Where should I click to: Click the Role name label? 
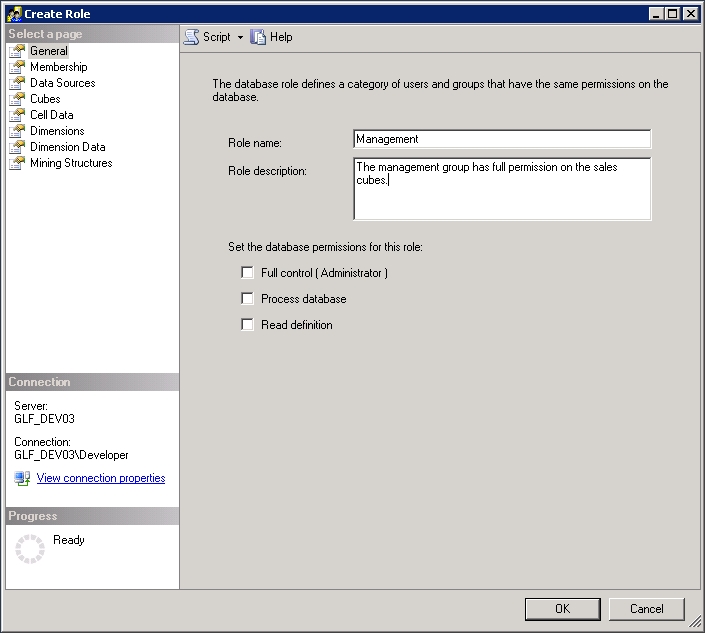coord(254,143)
